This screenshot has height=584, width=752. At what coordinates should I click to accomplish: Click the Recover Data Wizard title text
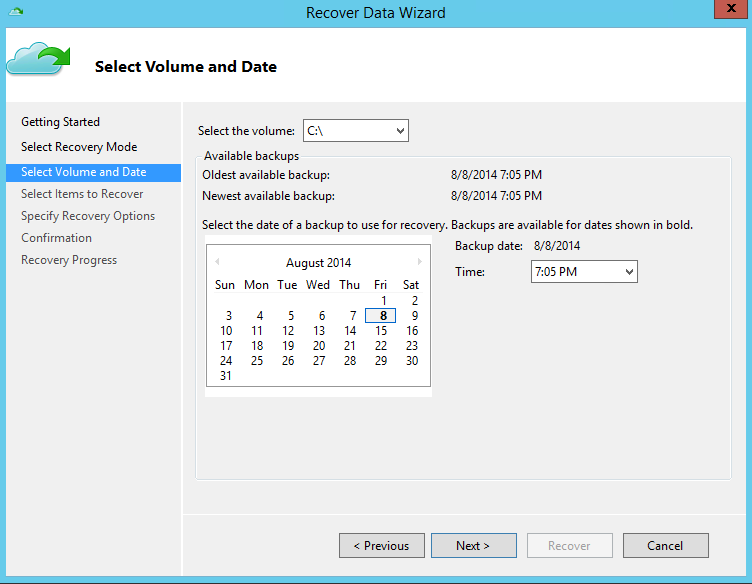376,12
